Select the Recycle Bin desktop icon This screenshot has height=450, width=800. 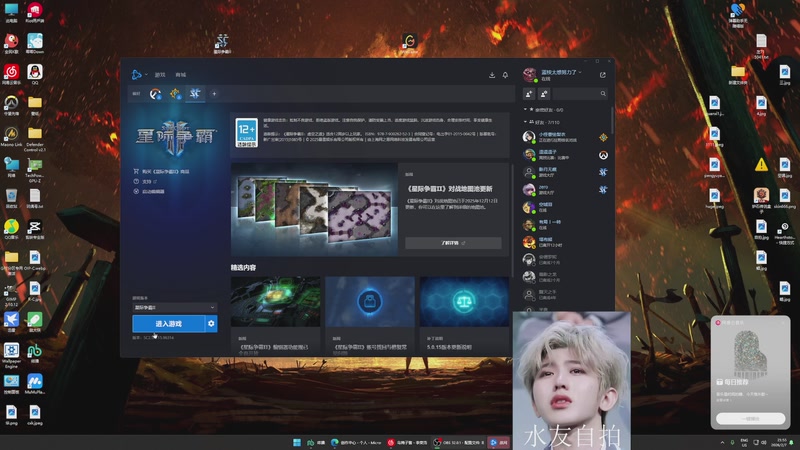coord(11,198)
